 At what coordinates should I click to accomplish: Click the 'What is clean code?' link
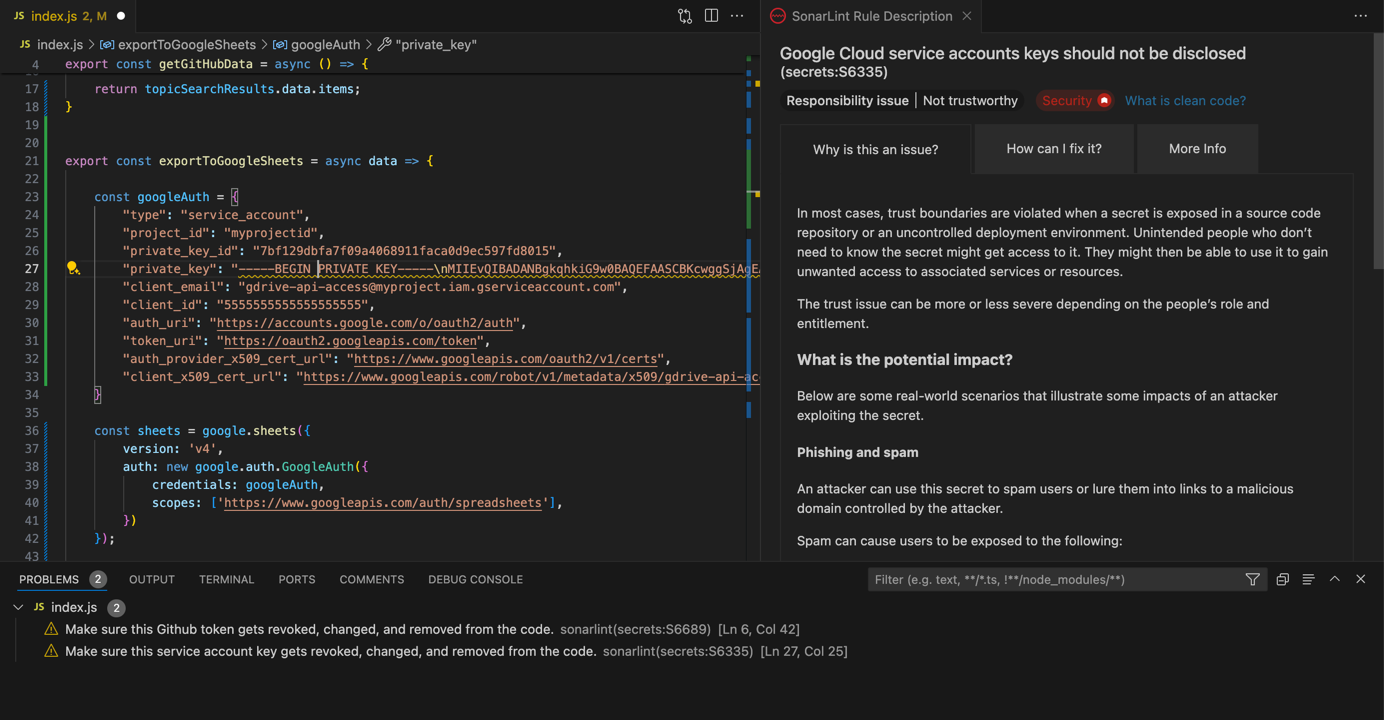(1185, 100)
